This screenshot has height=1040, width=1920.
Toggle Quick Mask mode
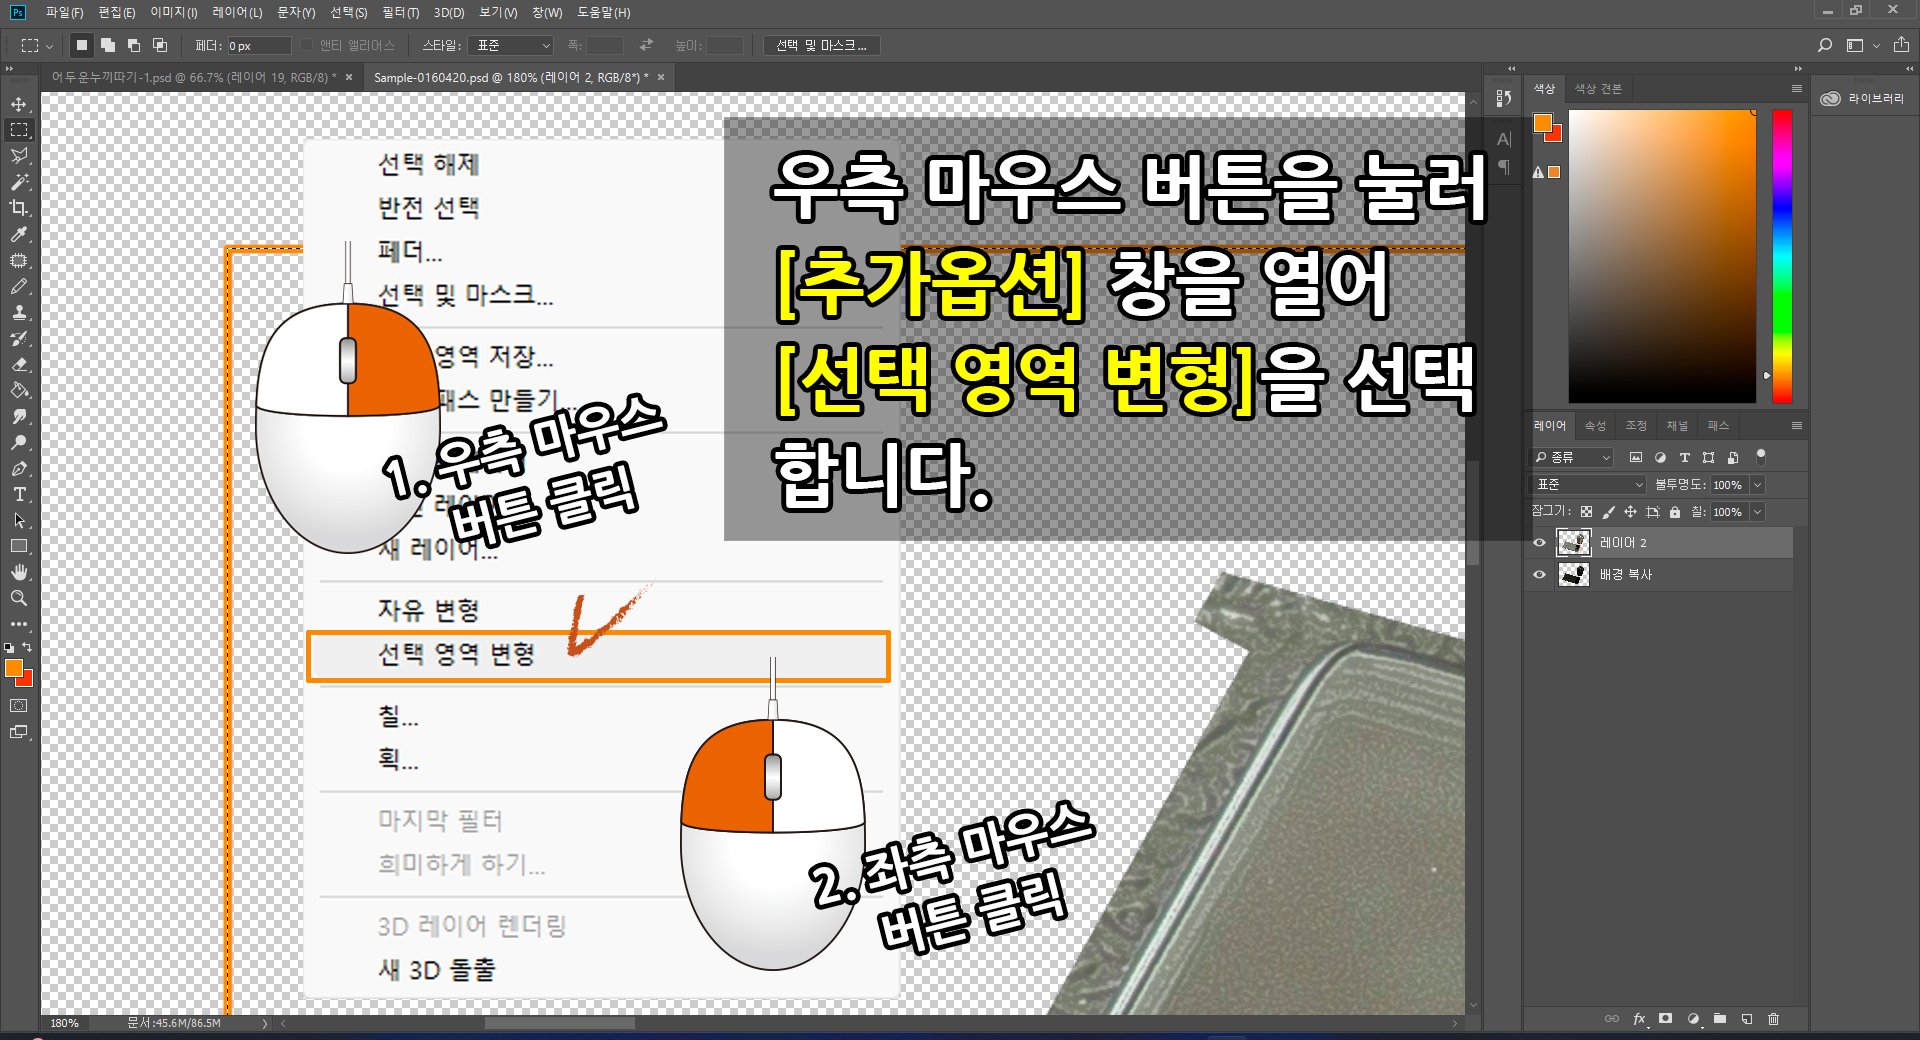tap(19, 706)
